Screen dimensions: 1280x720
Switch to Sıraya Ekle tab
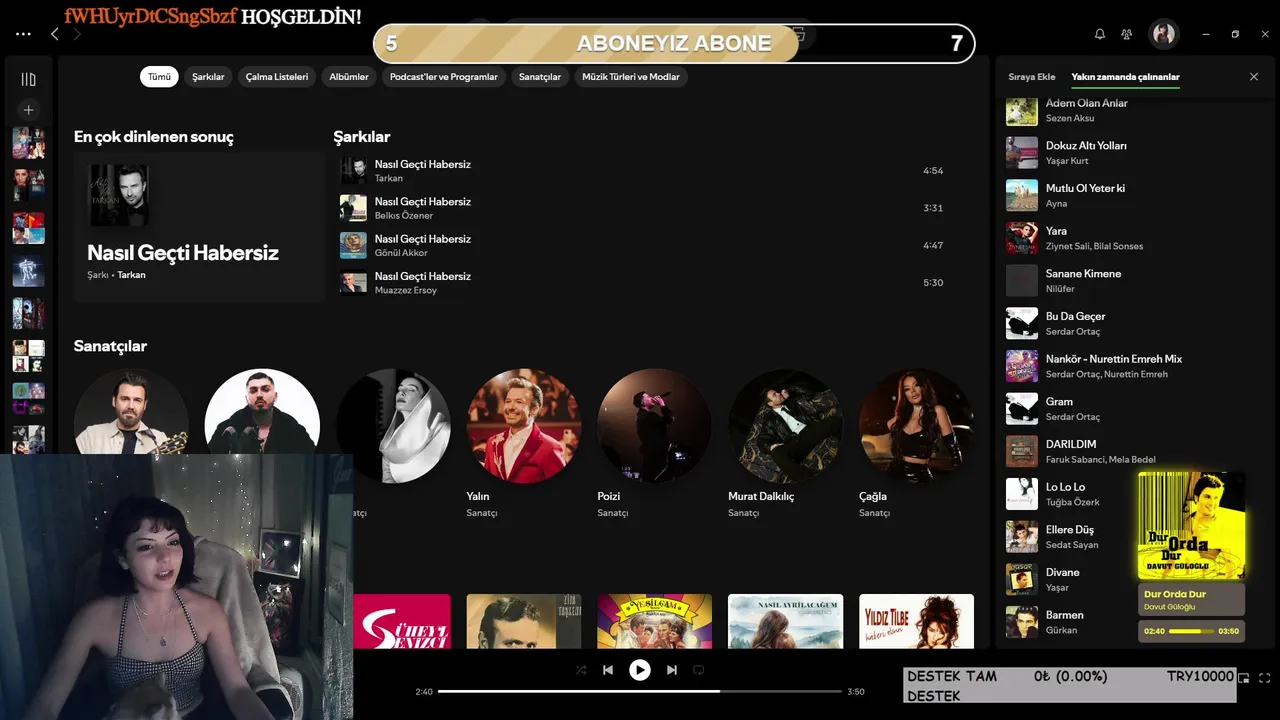[1032, 77]
